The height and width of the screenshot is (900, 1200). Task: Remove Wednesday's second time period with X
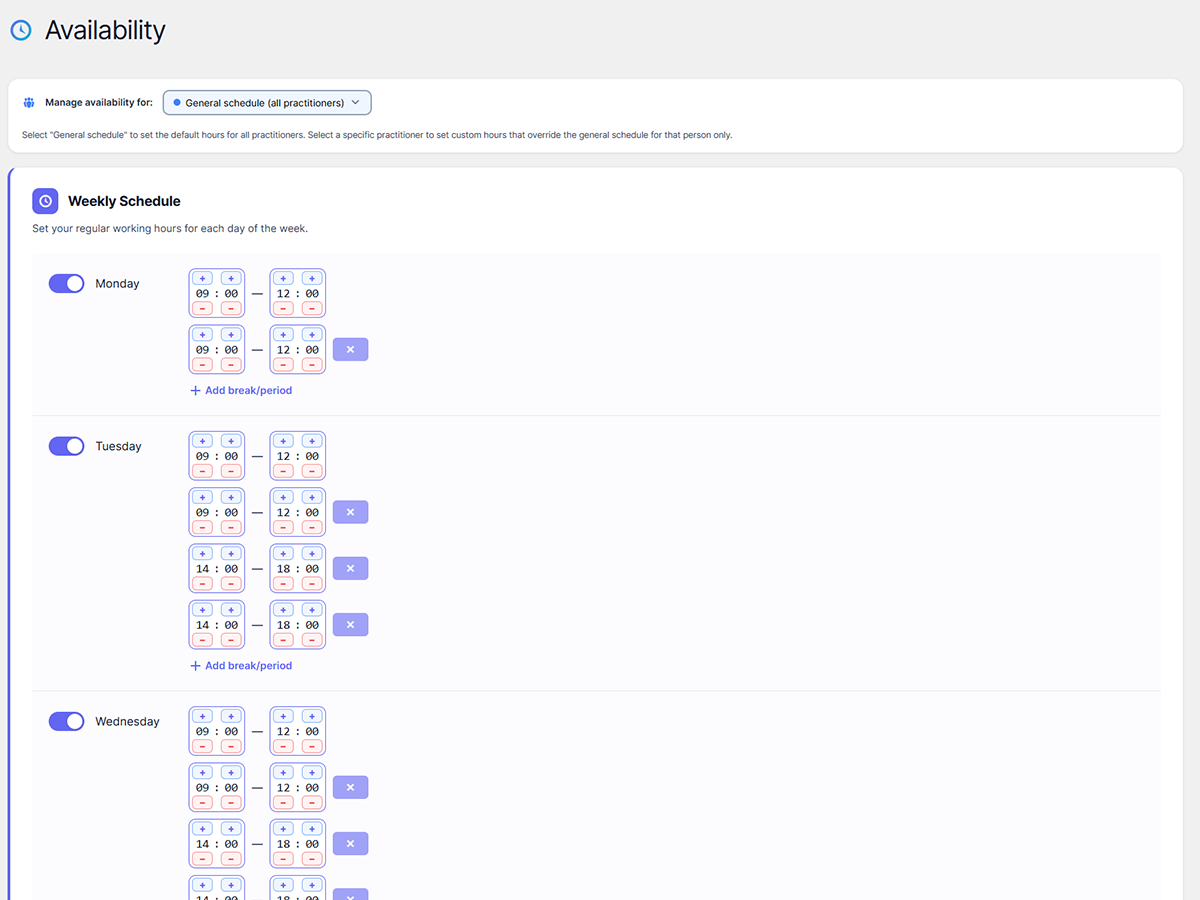point(350,788)
